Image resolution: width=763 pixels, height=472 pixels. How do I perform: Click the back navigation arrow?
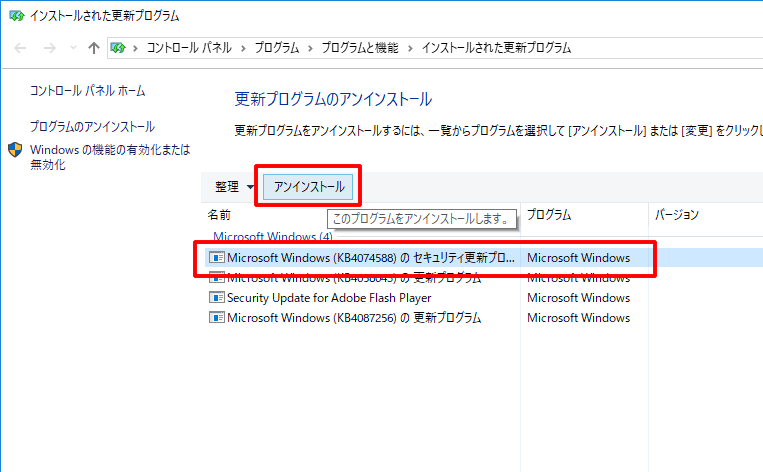pyautogui.click(x=19, y=48)
